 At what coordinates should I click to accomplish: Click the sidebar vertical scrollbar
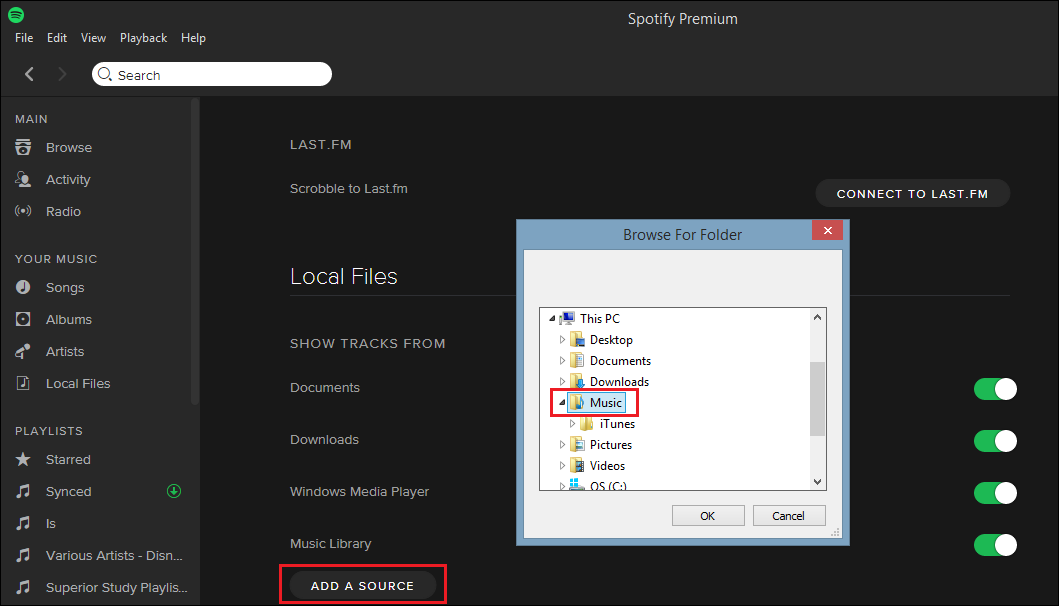pyautogui.click(x=195, y=251)
